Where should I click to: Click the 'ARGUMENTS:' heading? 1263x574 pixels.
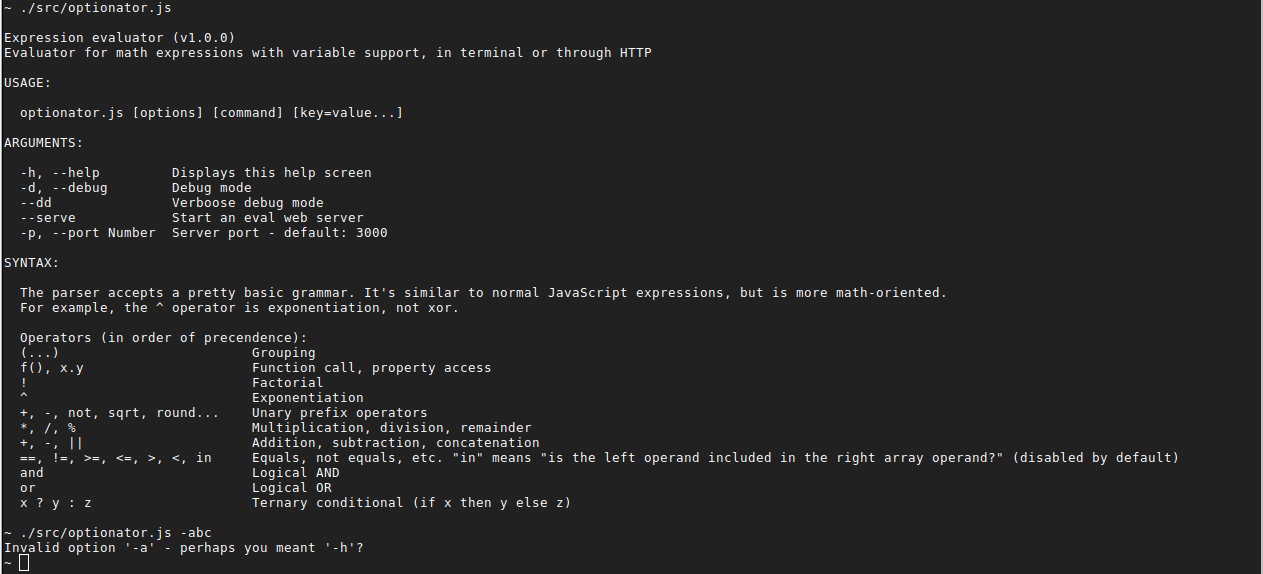click(44, 143)
